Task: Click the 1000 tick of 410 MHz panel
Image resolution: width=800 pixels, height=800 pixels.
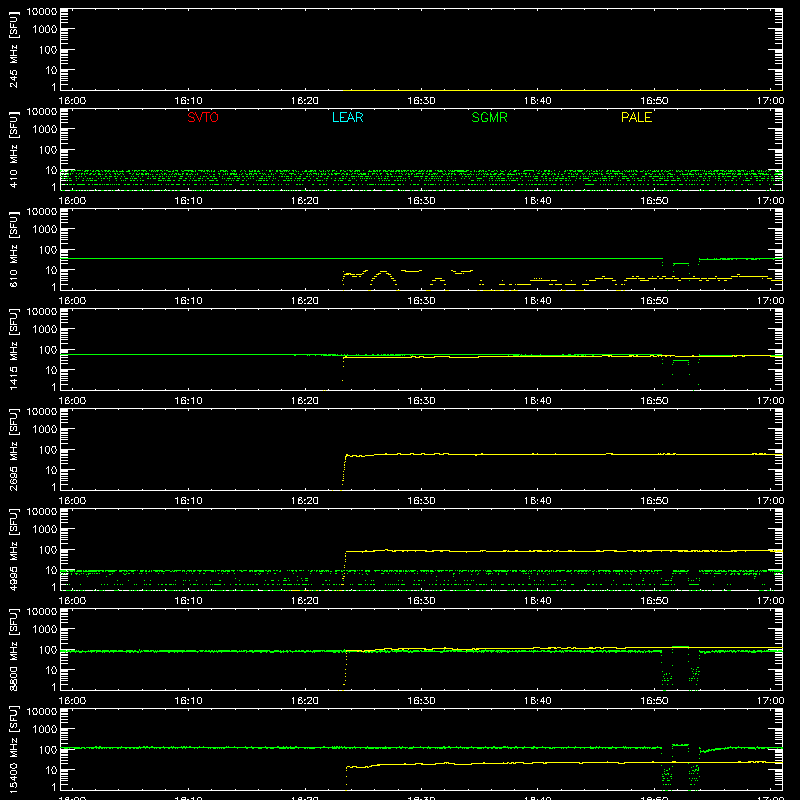Action: click(x=45, y=129)
